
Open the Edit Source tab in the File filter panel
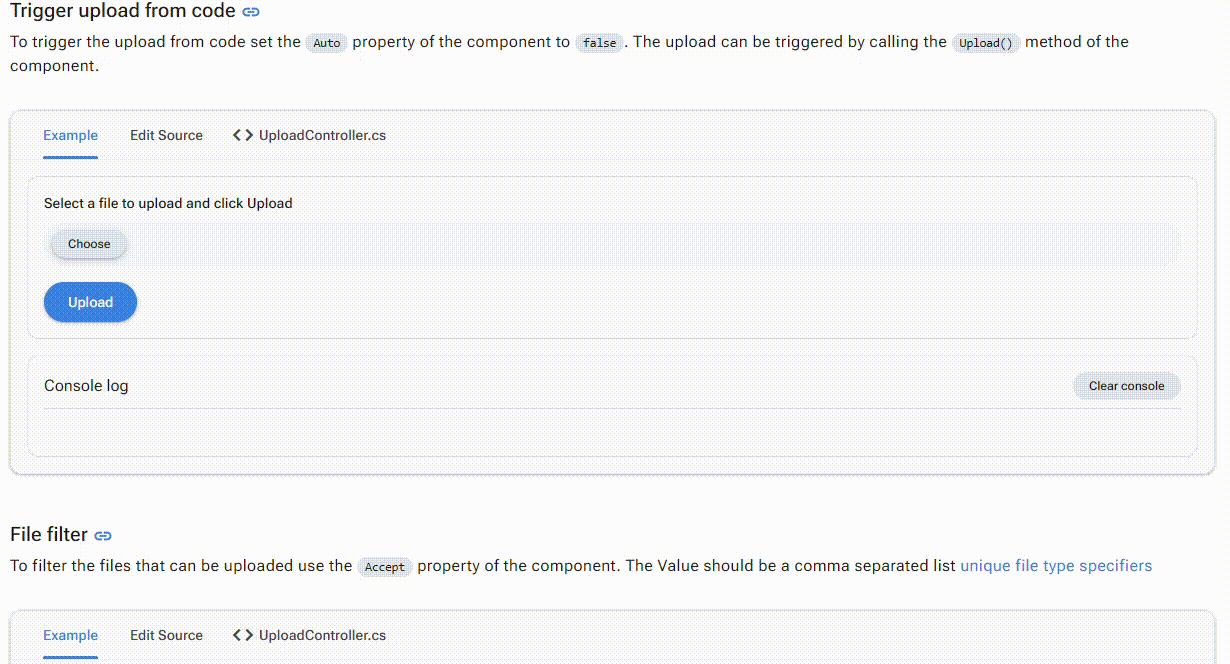point(166,635)
